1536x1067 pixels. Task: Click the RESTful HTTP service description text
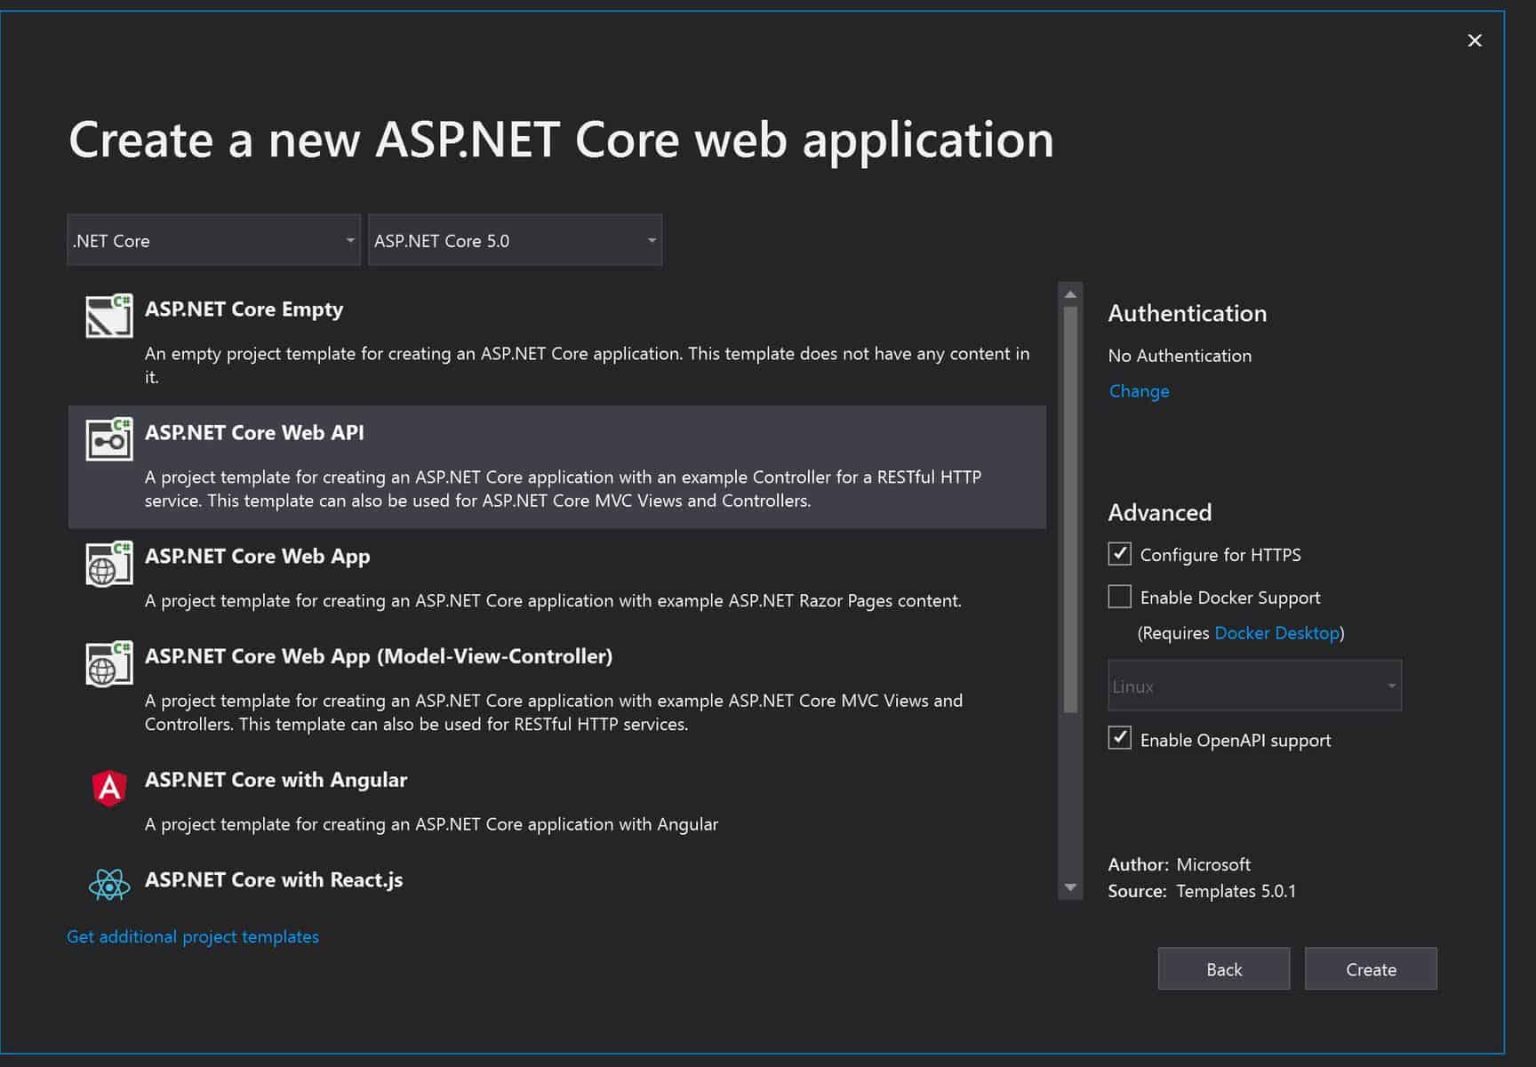coord(563,489)
